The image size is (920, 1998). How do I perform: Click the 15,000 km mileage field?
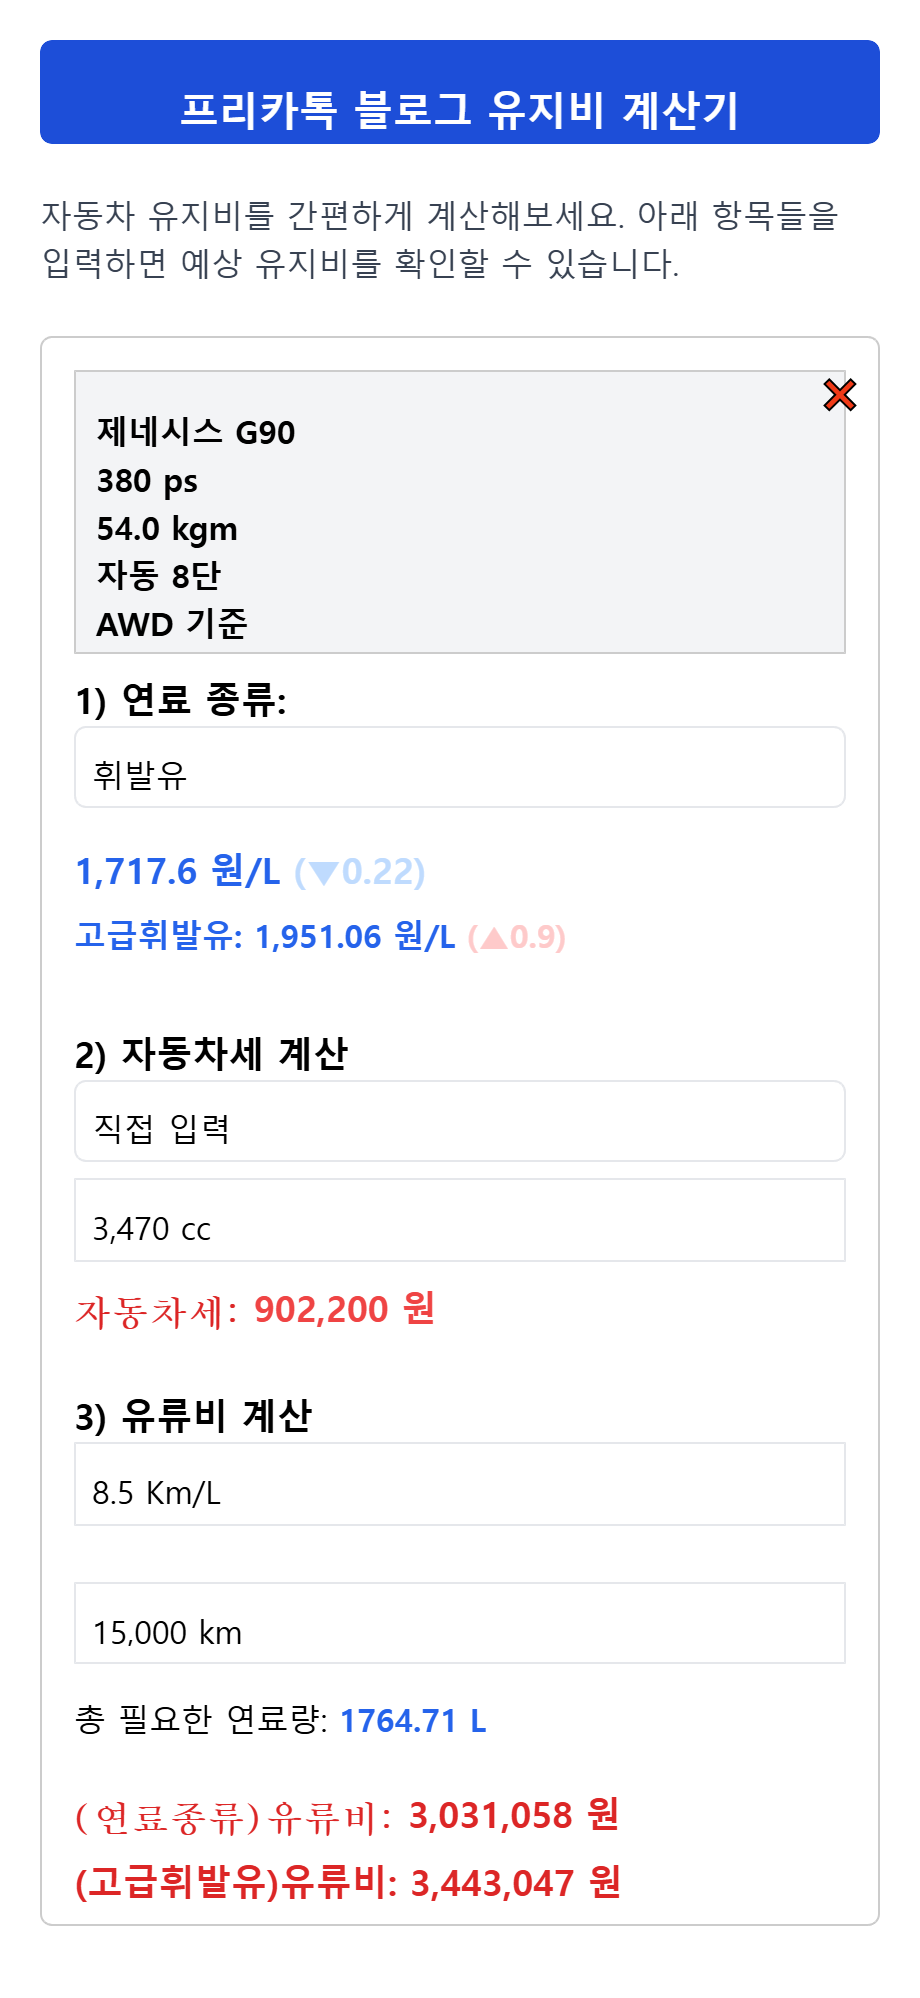[460, 1624]
